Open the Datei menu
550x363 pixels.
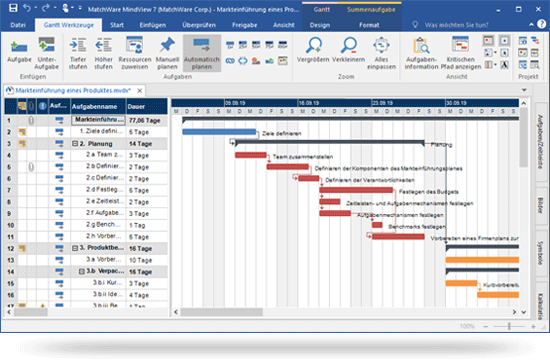pyautogui.click(x=18, y=25)
